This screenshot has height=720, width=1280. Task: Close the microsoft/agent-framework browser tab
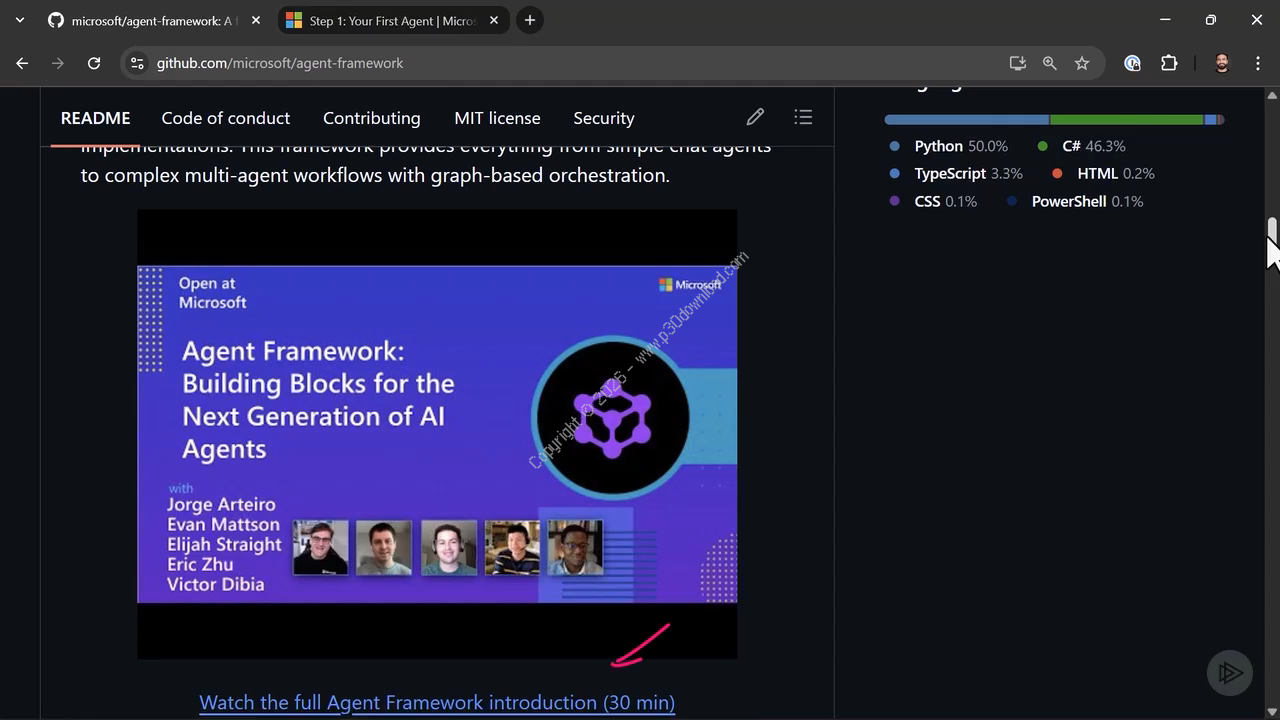(255, 20)
